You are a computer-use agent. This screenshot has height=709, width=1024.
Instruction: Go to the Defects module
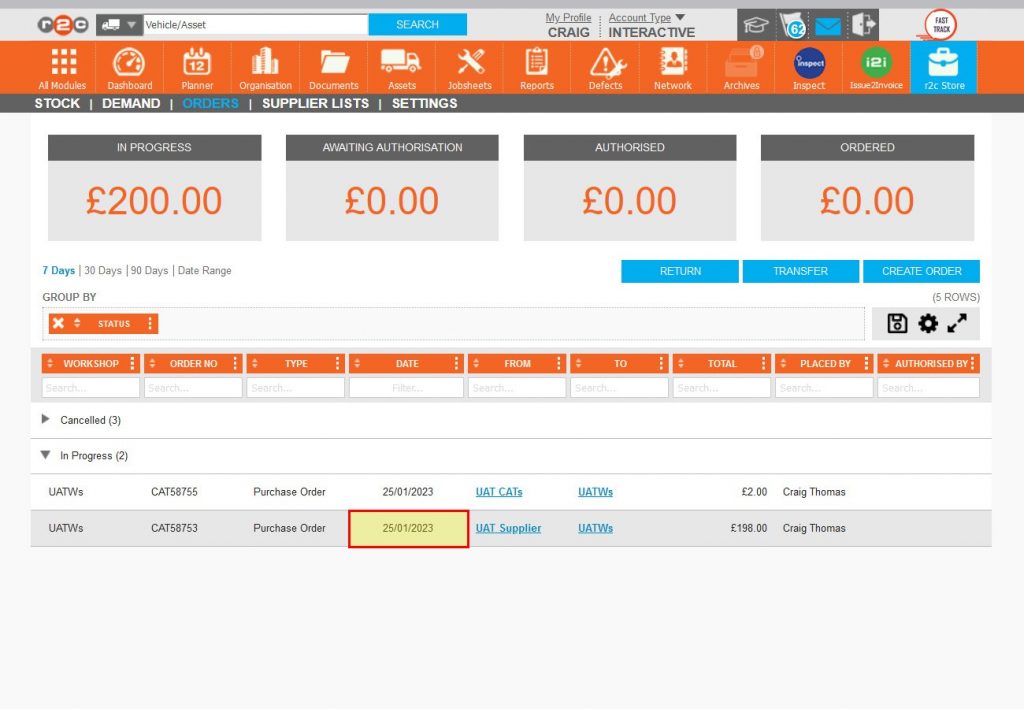pyautogui.click(x=605, y=66)
